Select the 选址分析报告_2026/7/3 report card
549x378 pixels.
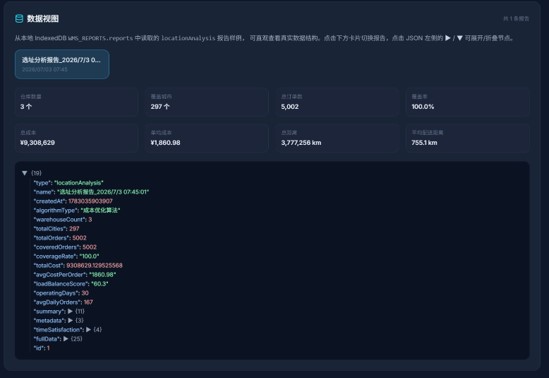pos(62,64)
